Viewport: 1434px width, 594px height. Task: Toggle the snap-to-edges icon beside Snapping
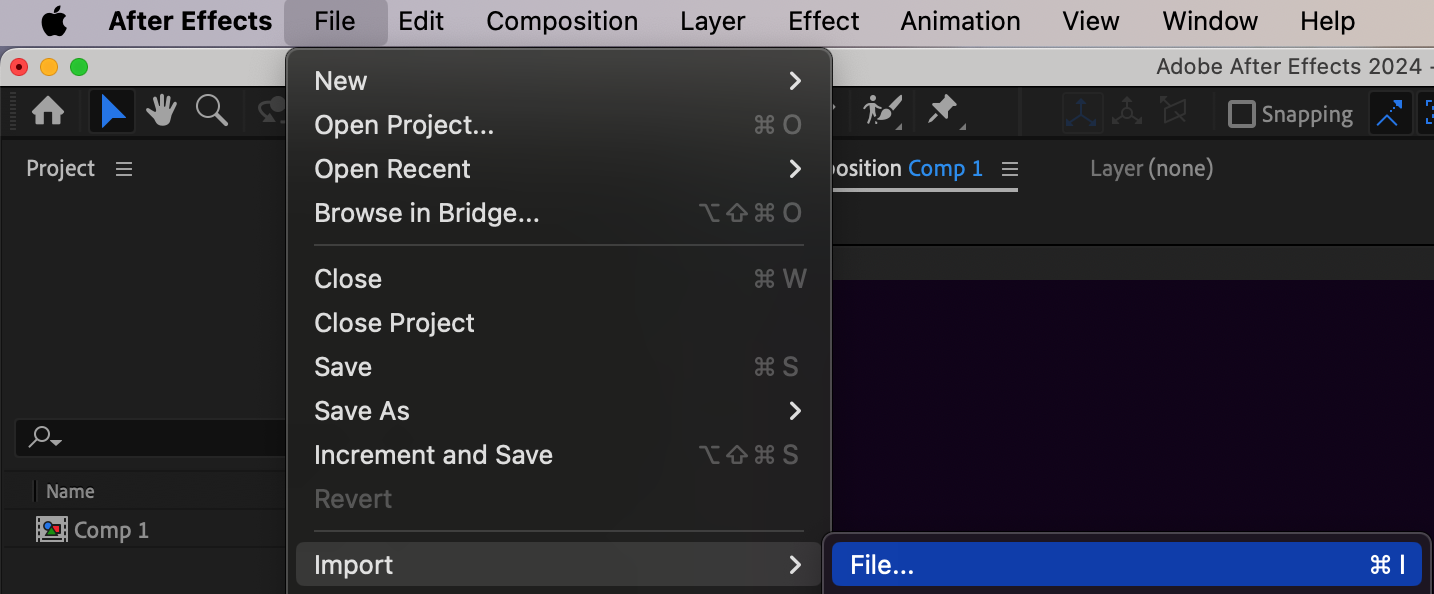(x=1388, y=114)
